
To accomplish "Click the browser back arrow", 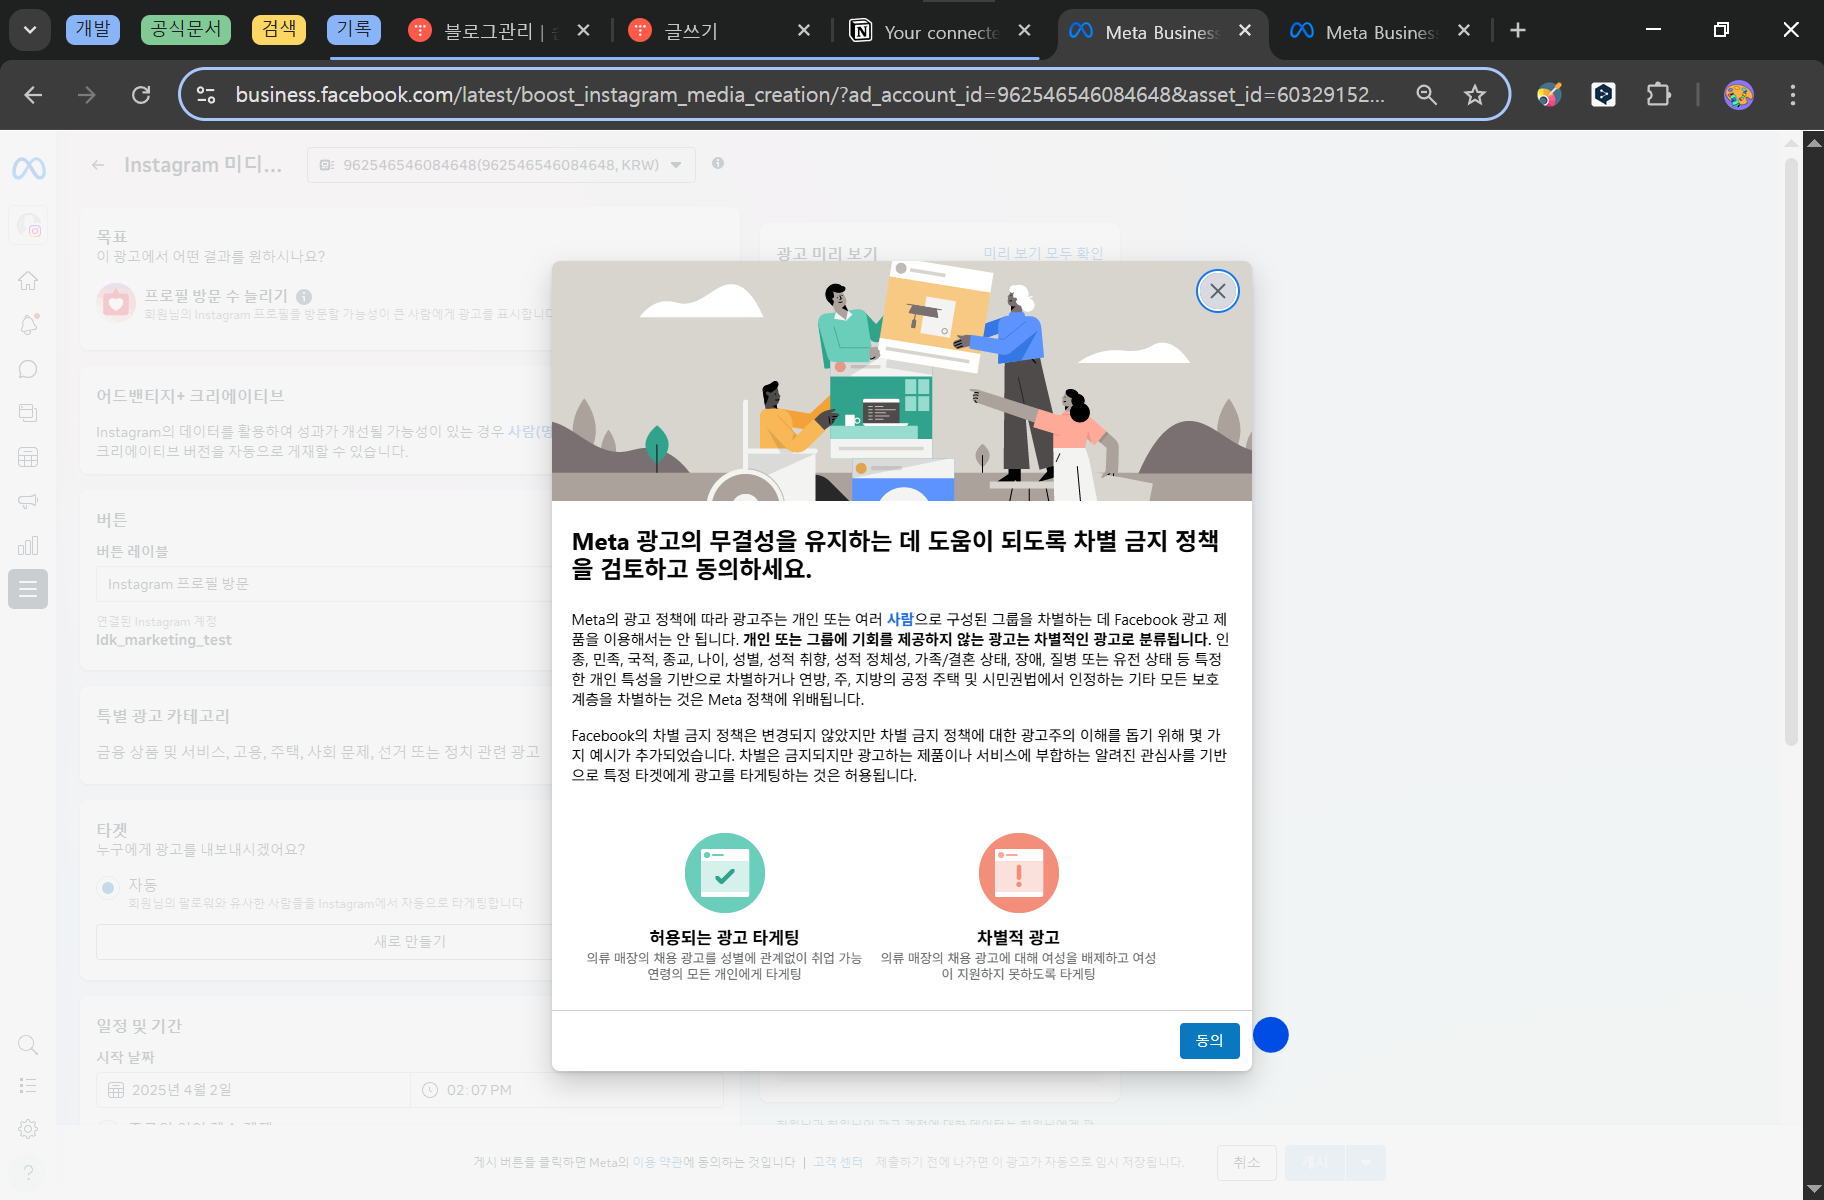I will coord(33,95).
